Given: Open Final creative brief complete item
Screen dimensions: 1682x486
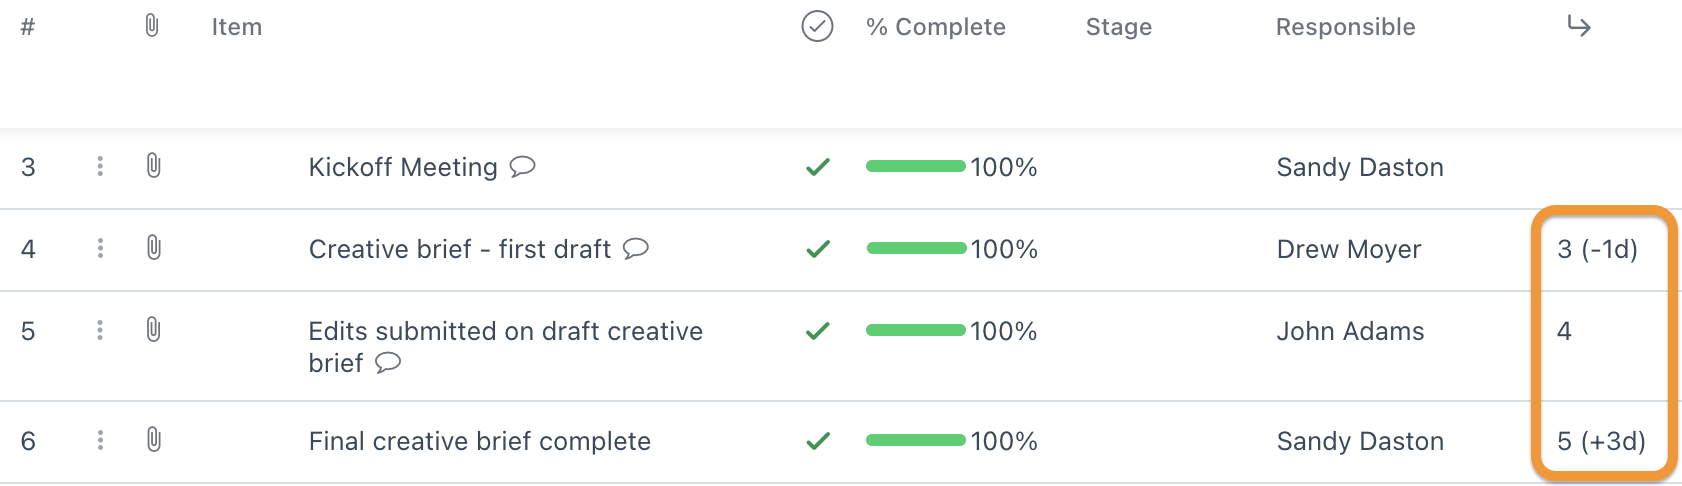Looking at the screenshot, I should click(480, 441).
